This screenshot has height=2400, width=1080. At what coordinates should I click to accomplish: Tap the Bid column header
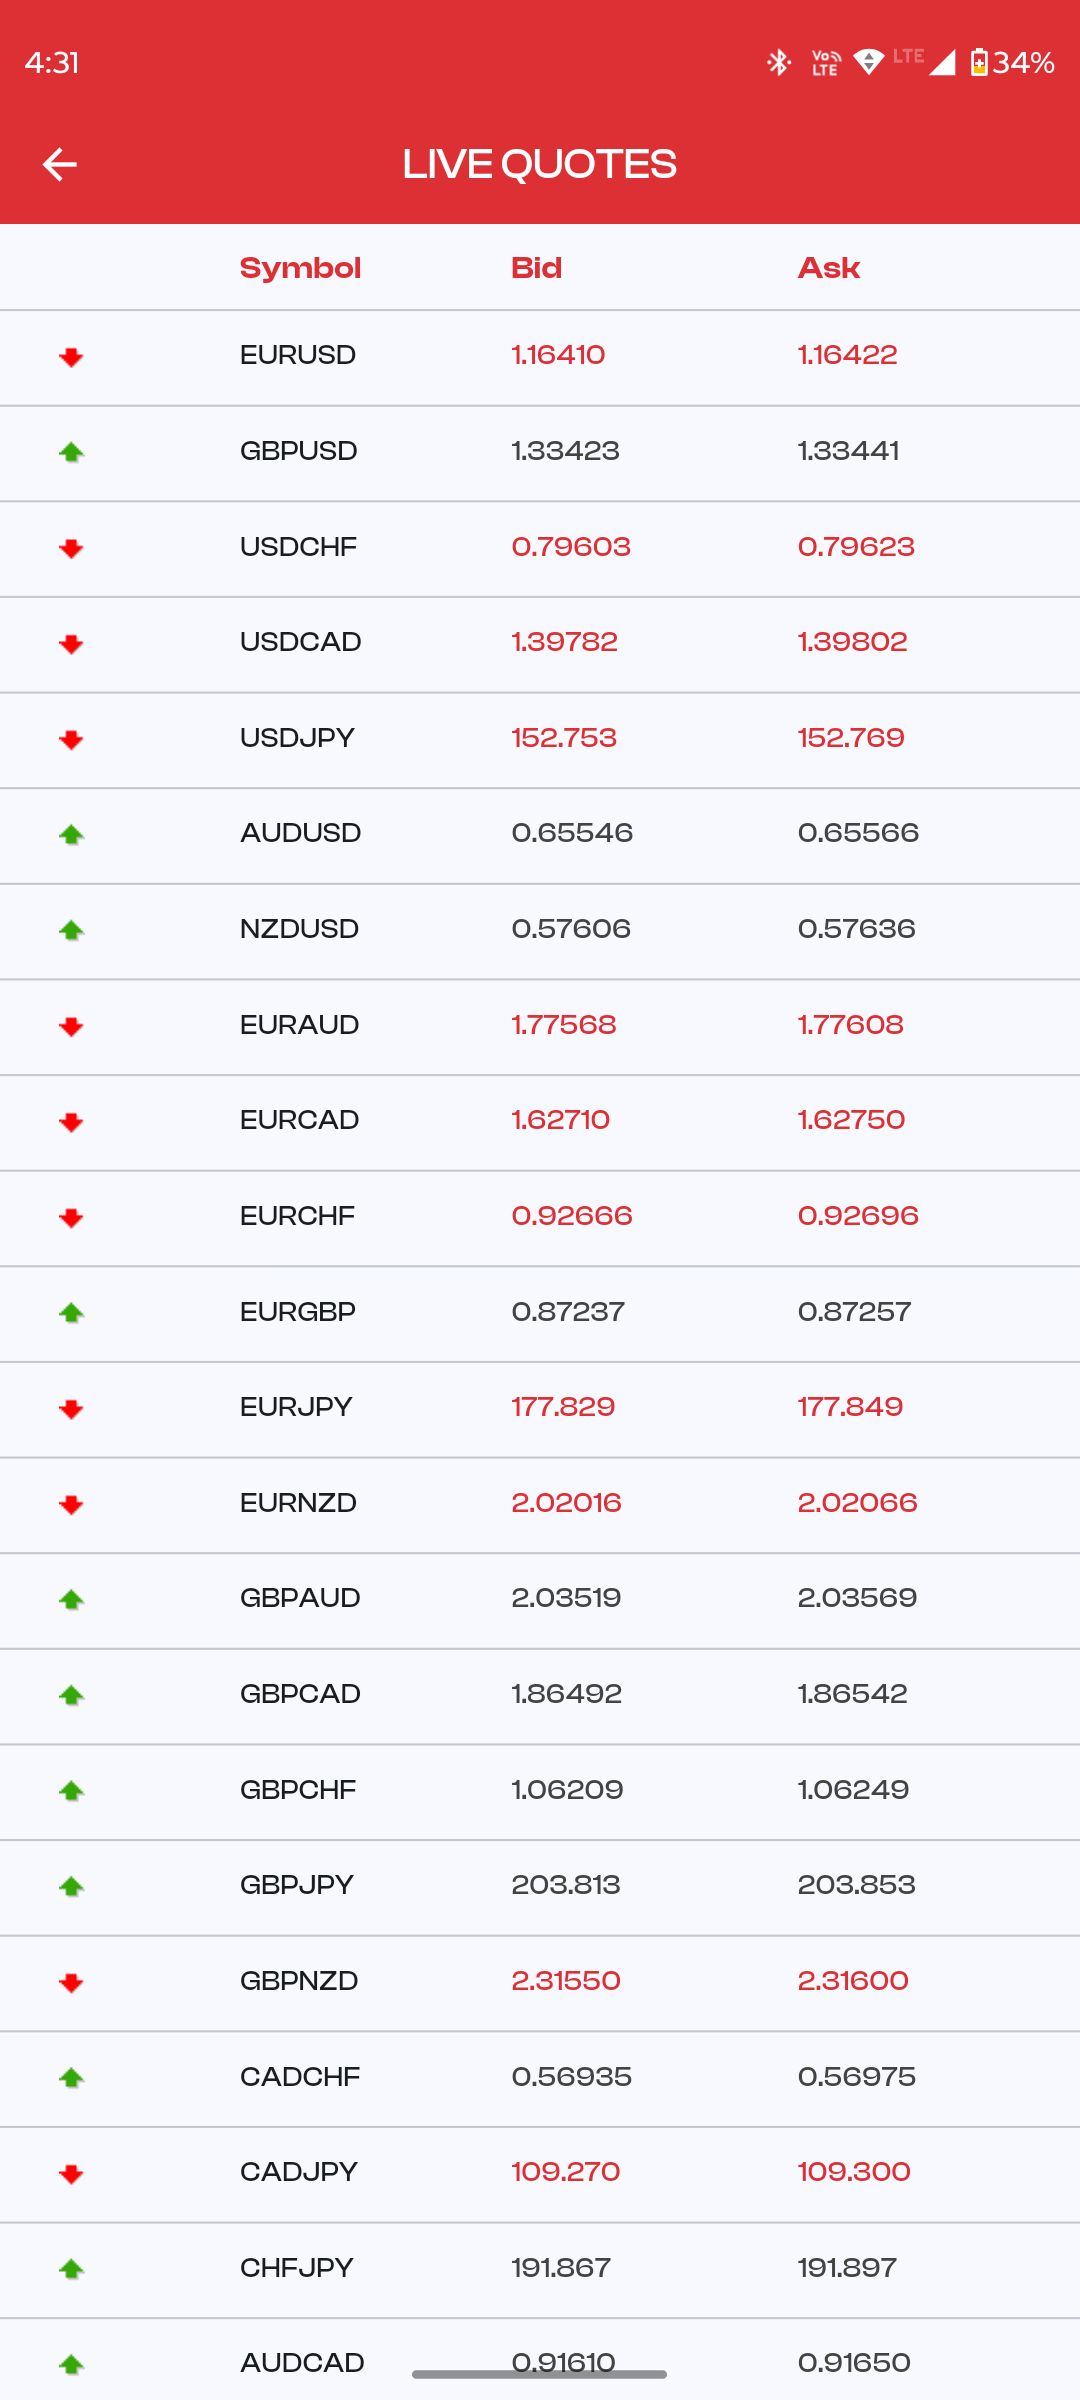coord(536,268)
